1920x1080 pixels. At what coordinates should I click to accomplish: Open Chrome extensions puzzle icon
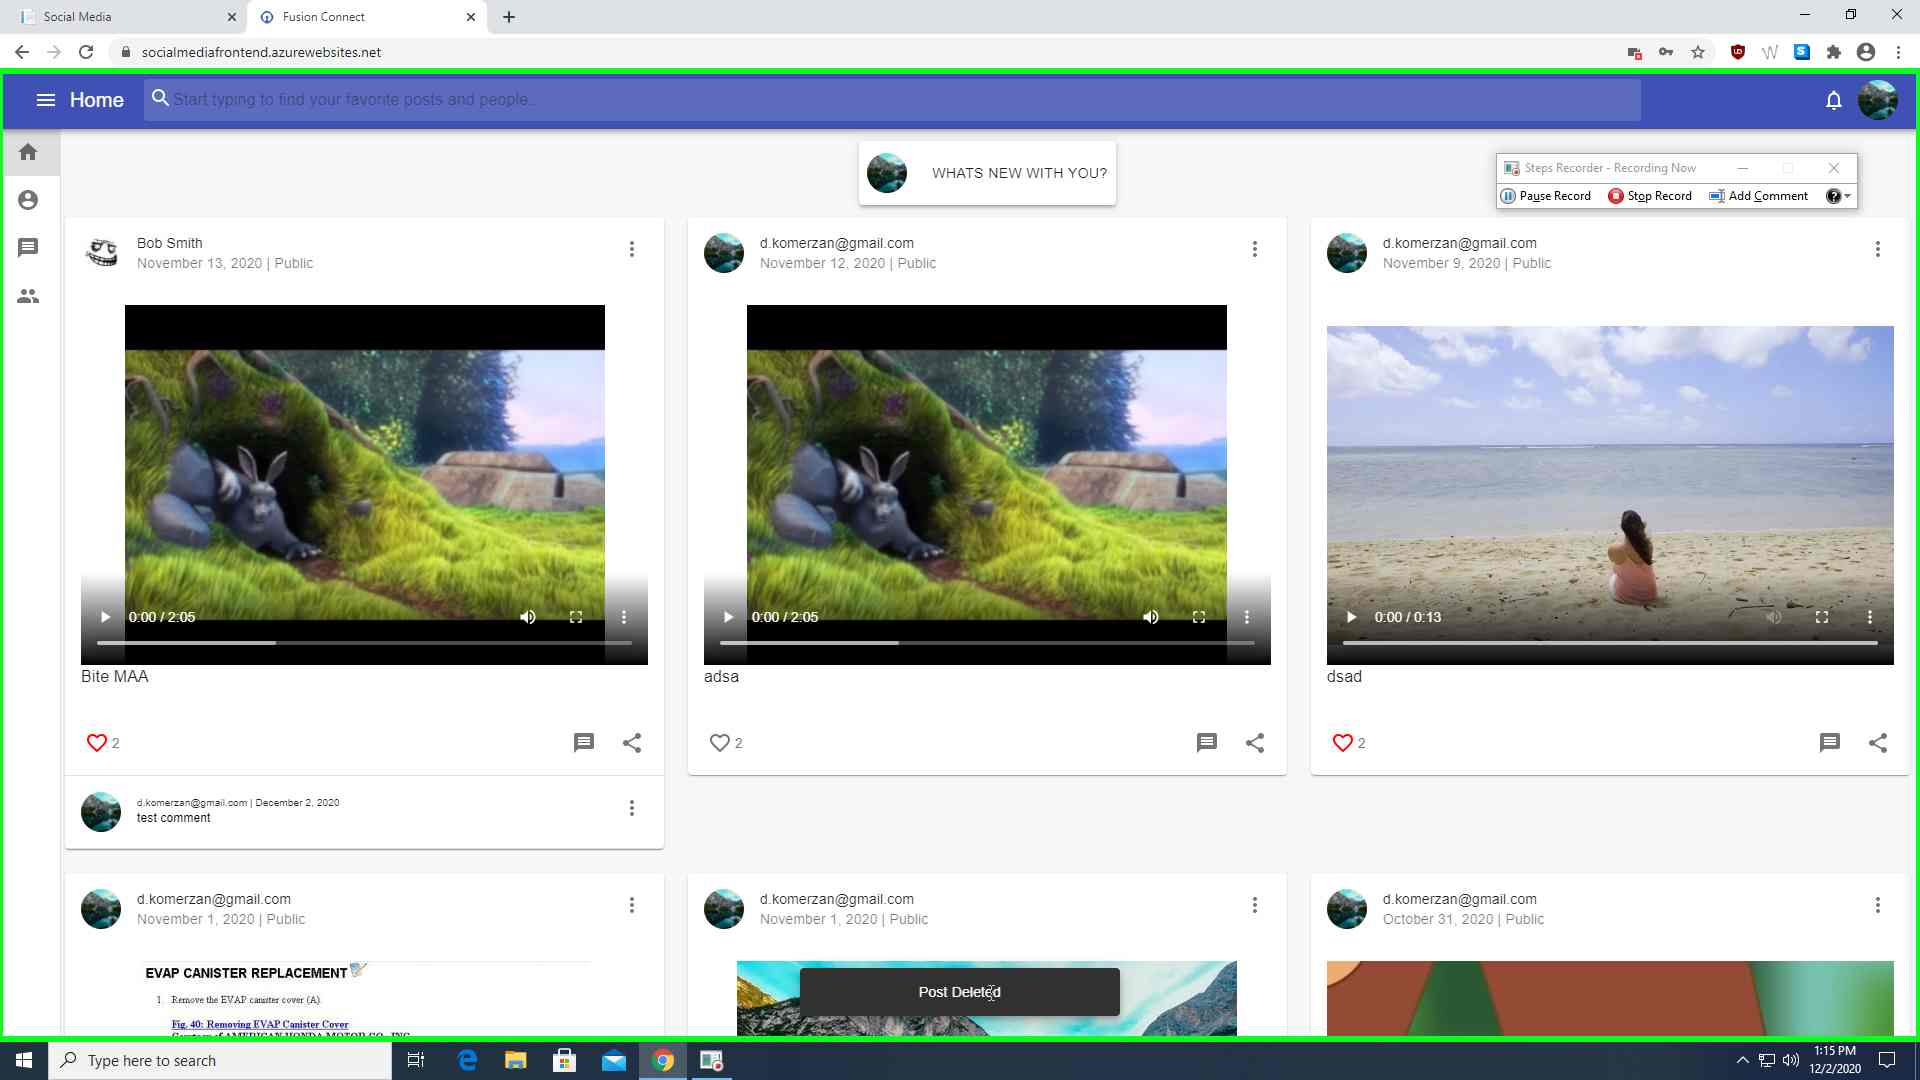pyautogui.click(x=1834, y=52)
